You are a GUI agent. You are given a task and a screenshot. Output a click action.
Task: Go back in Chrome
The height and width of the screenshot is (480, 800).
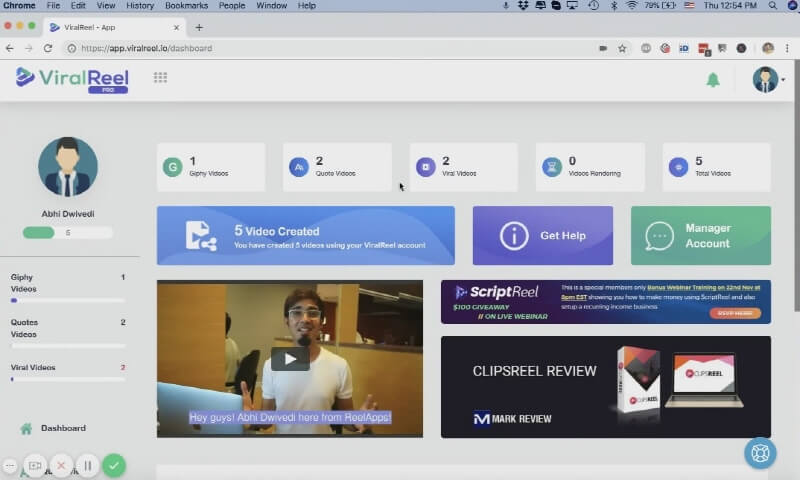(x=10, y=48)
